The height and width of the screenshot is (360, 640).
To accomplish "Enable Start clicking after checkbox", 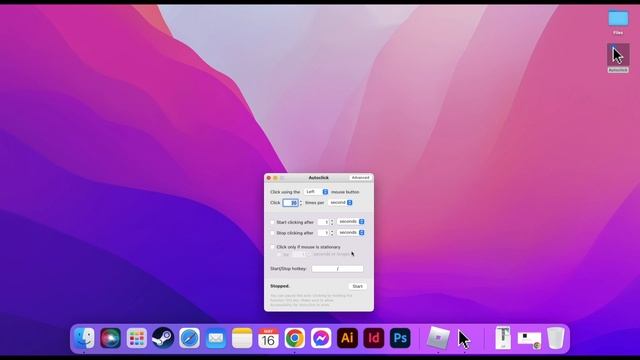I will [x=273, y=222].
